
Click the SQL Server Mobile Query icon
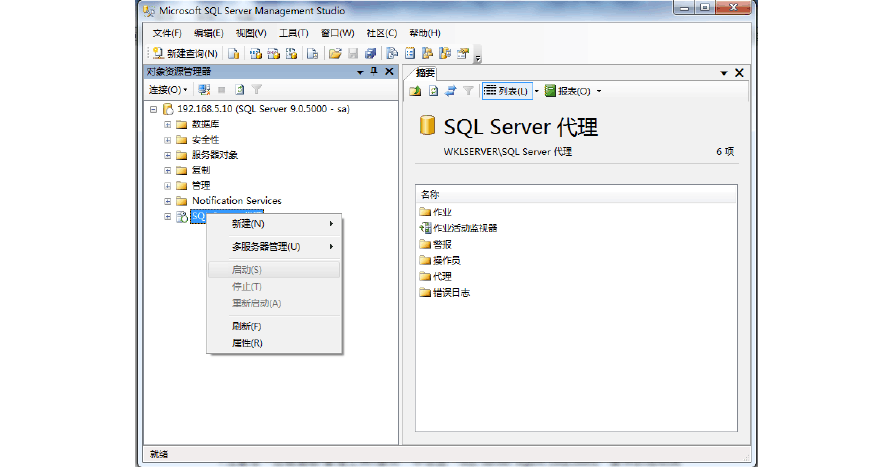312,54
